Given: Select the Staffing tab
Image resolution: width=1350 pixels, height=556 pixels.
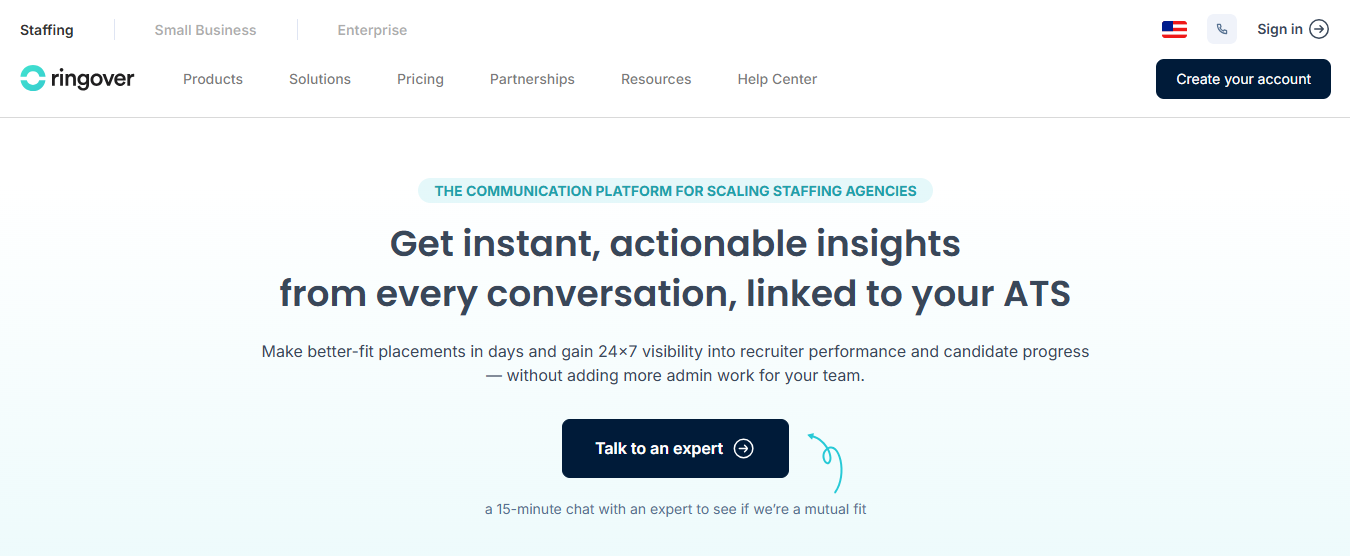Looking at the screenshot, I should point(47,30).
